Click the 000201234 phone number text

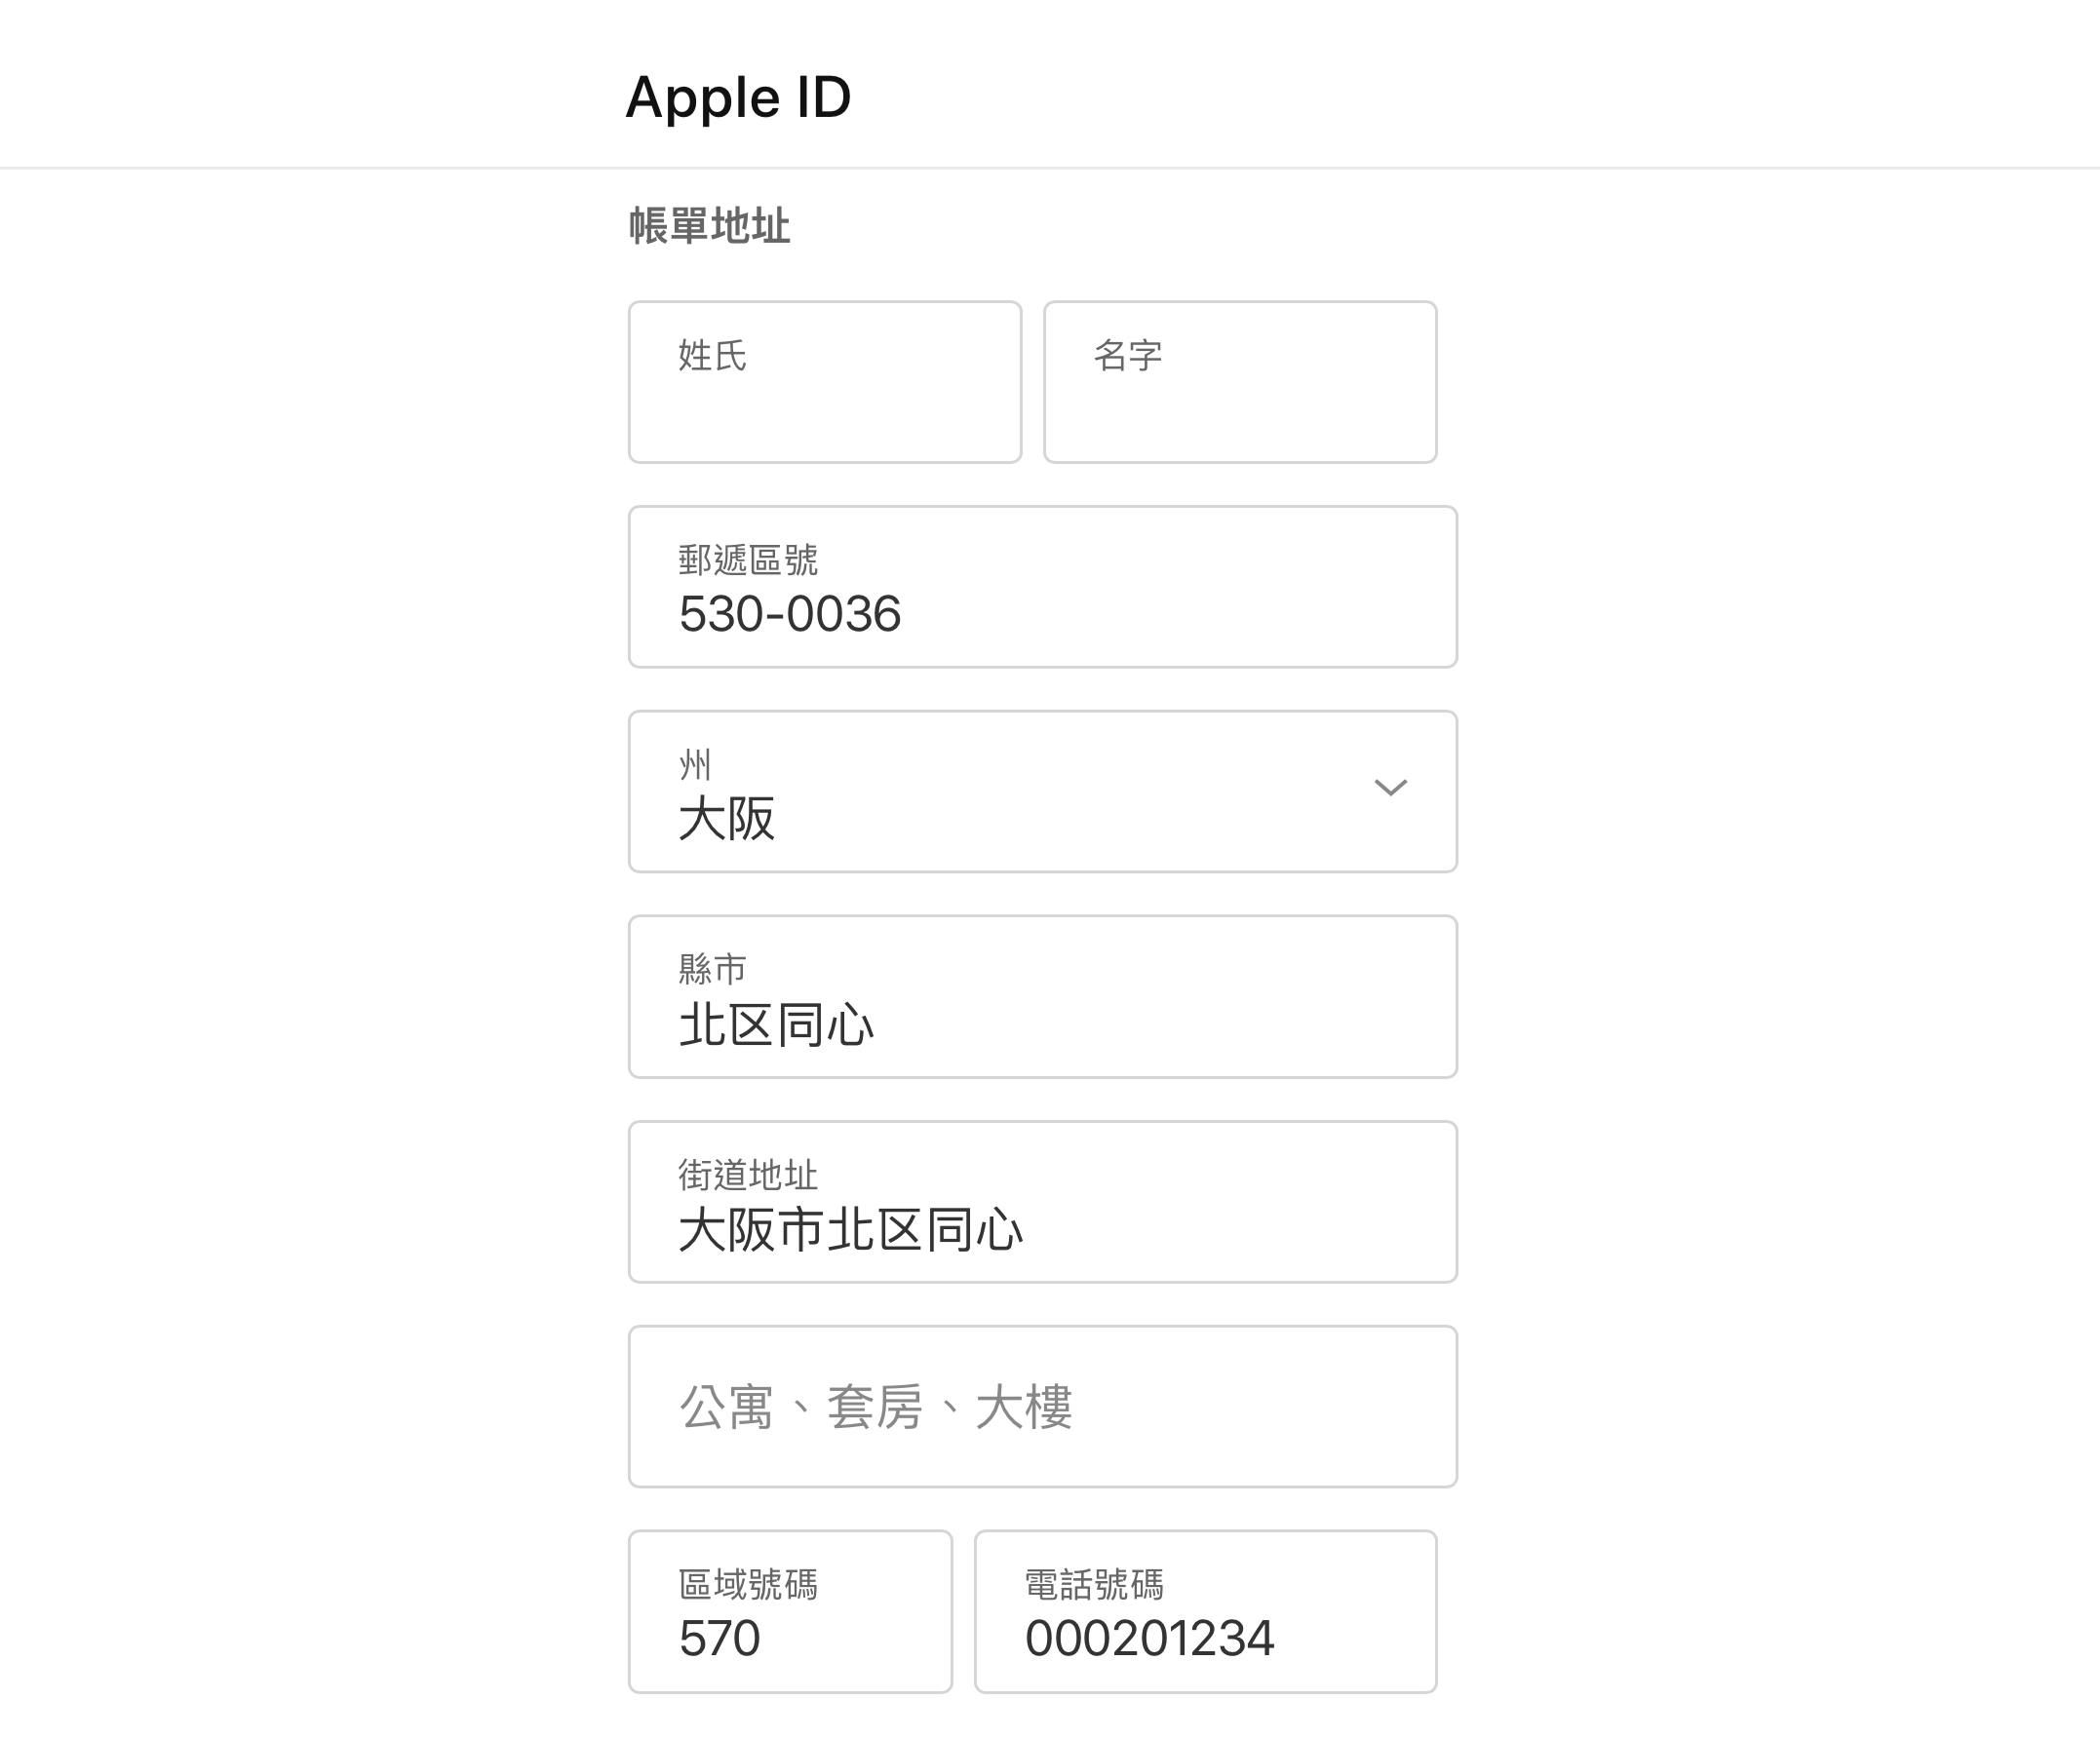coord(1150,1639)
